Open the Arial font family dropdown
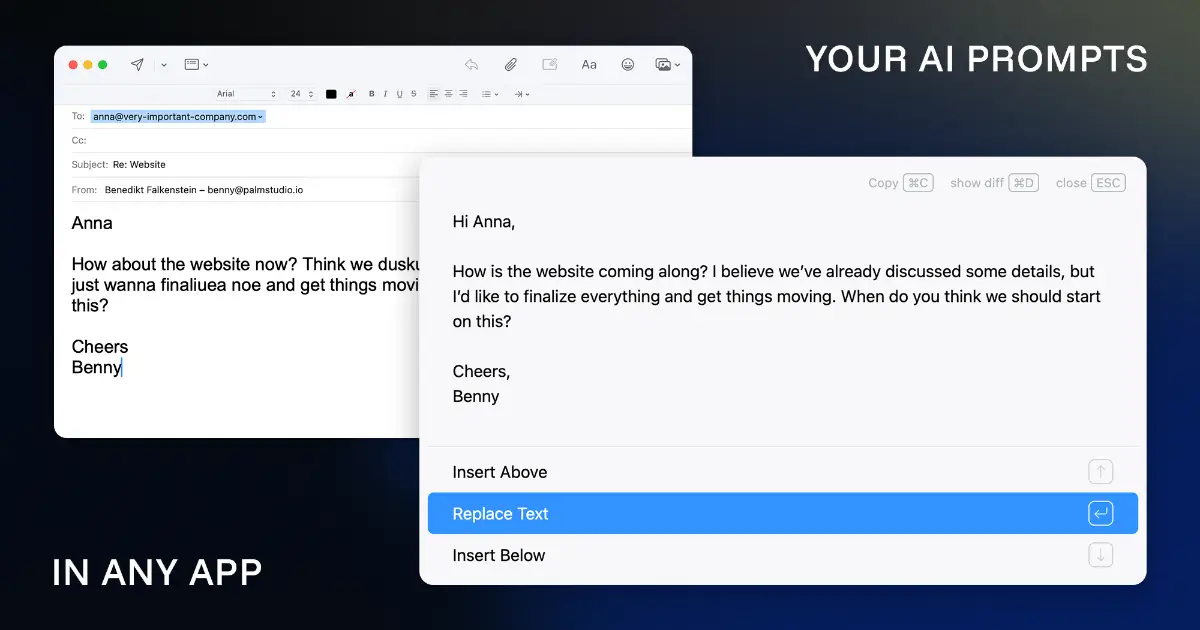The width and height of the screenshot is (1200, 630). [x=246, y=94]
